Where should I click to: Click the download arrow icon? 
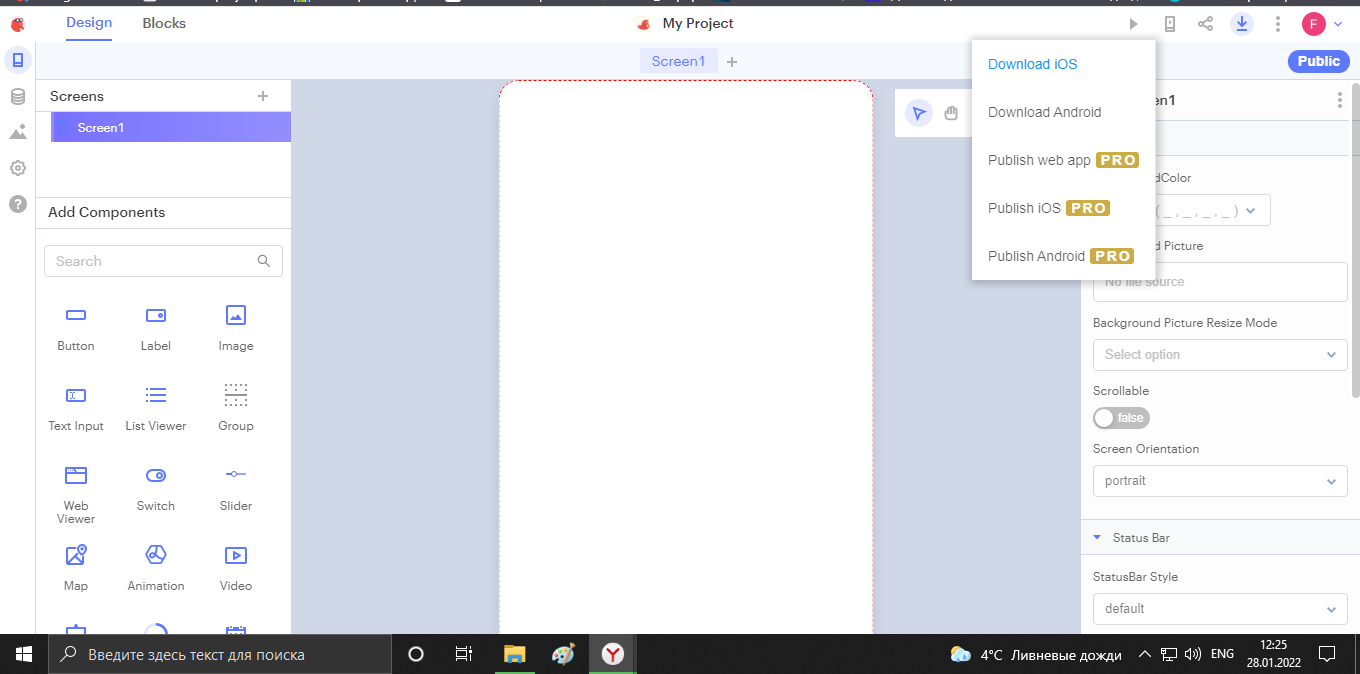point(1241,23)
